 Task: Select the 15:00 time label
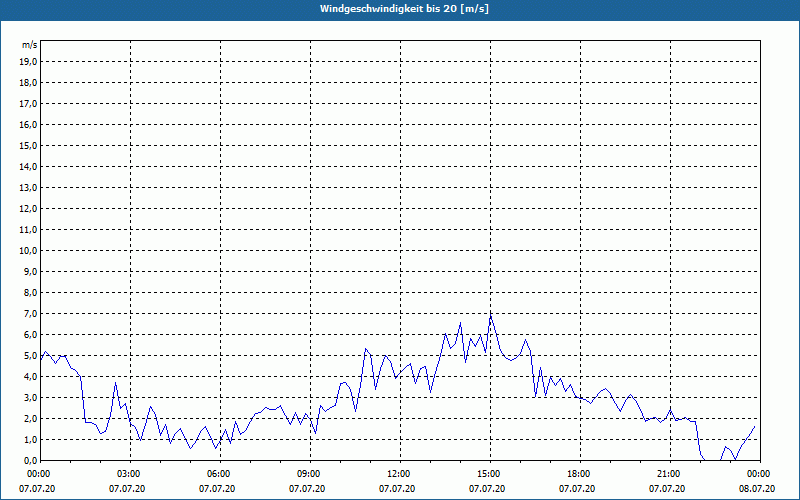tap(490, 474)
